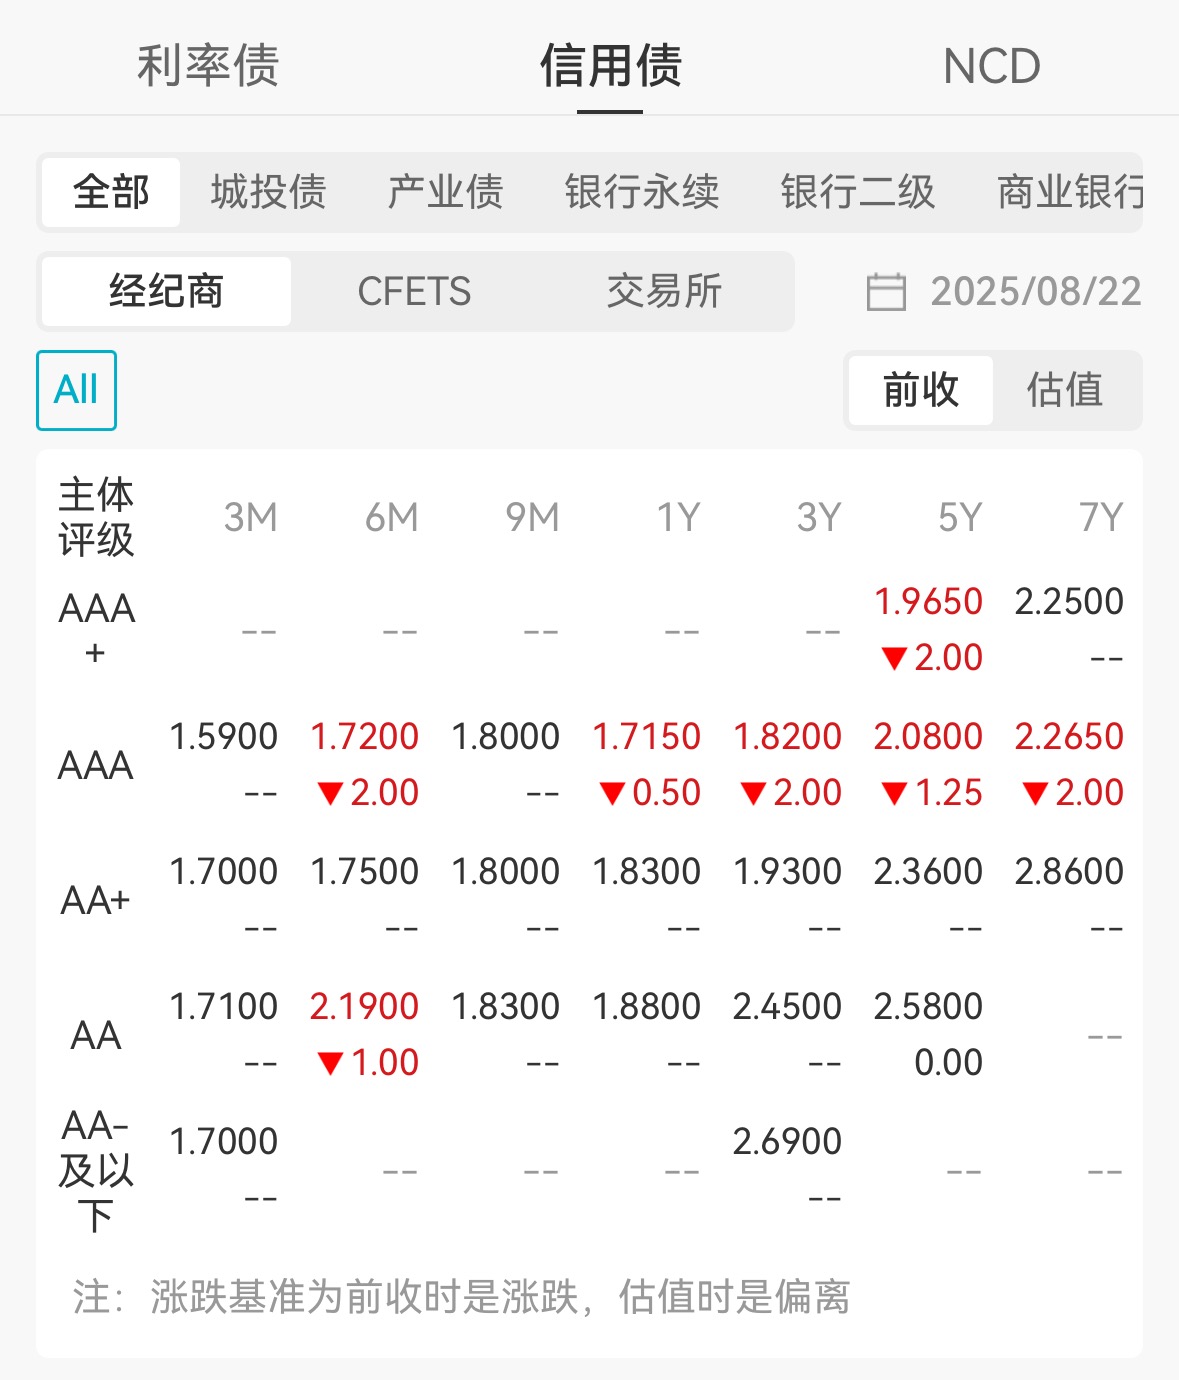Switch data source to CFETS
This screenshot has height=1380, width=1179.
coord(414,291)
